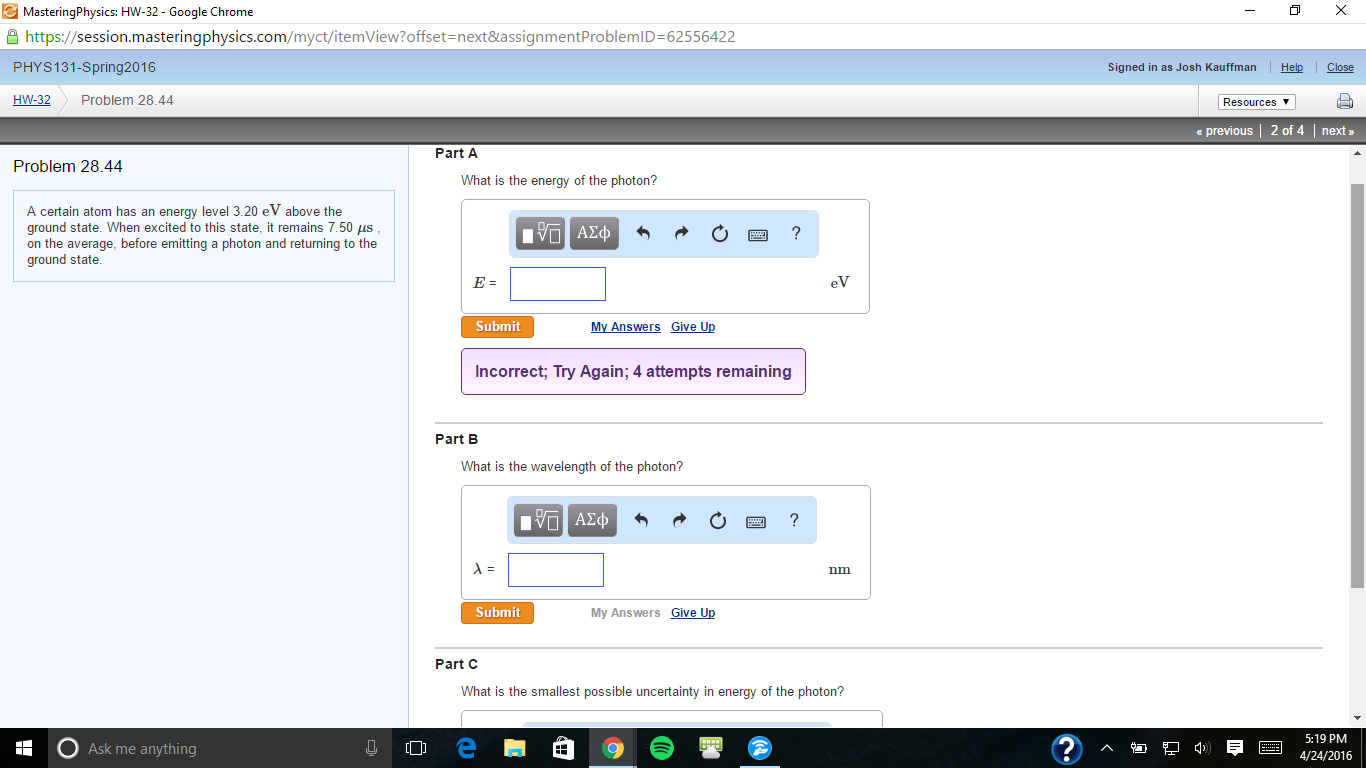Click inside the λ answer input field
The width and height of the screenshot is (1366, 768).
click(555, 569)
